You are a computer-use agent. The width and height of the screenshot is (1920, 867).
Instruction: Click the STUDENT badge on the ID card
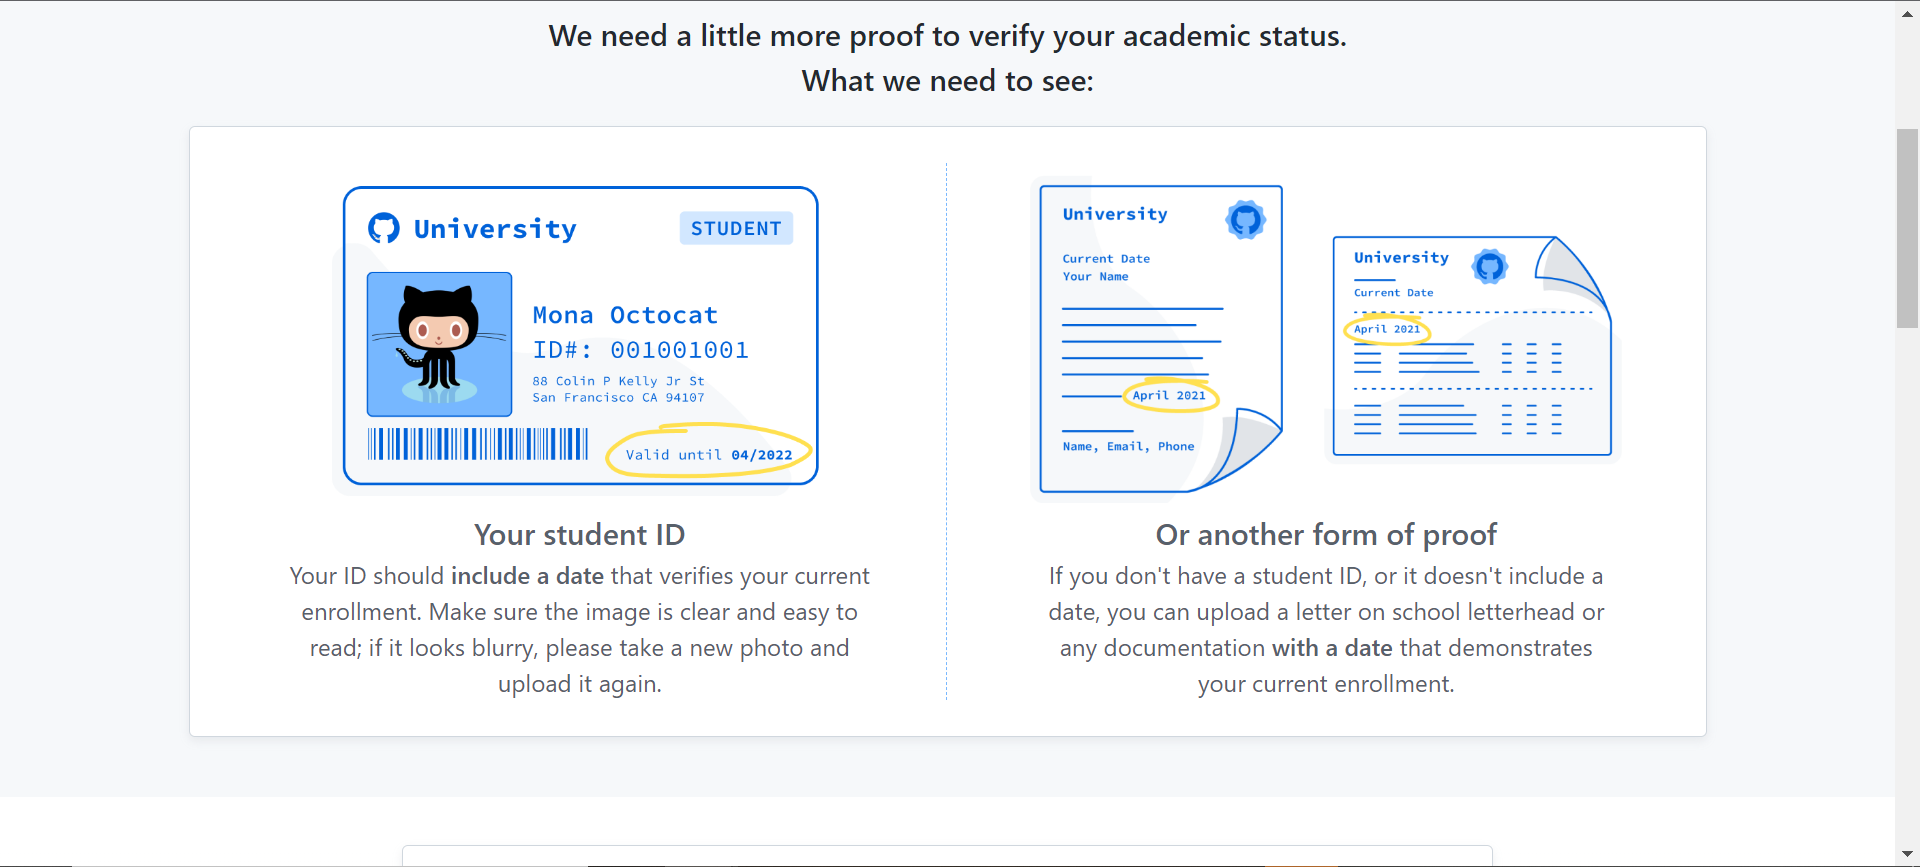tap(736, 228)
